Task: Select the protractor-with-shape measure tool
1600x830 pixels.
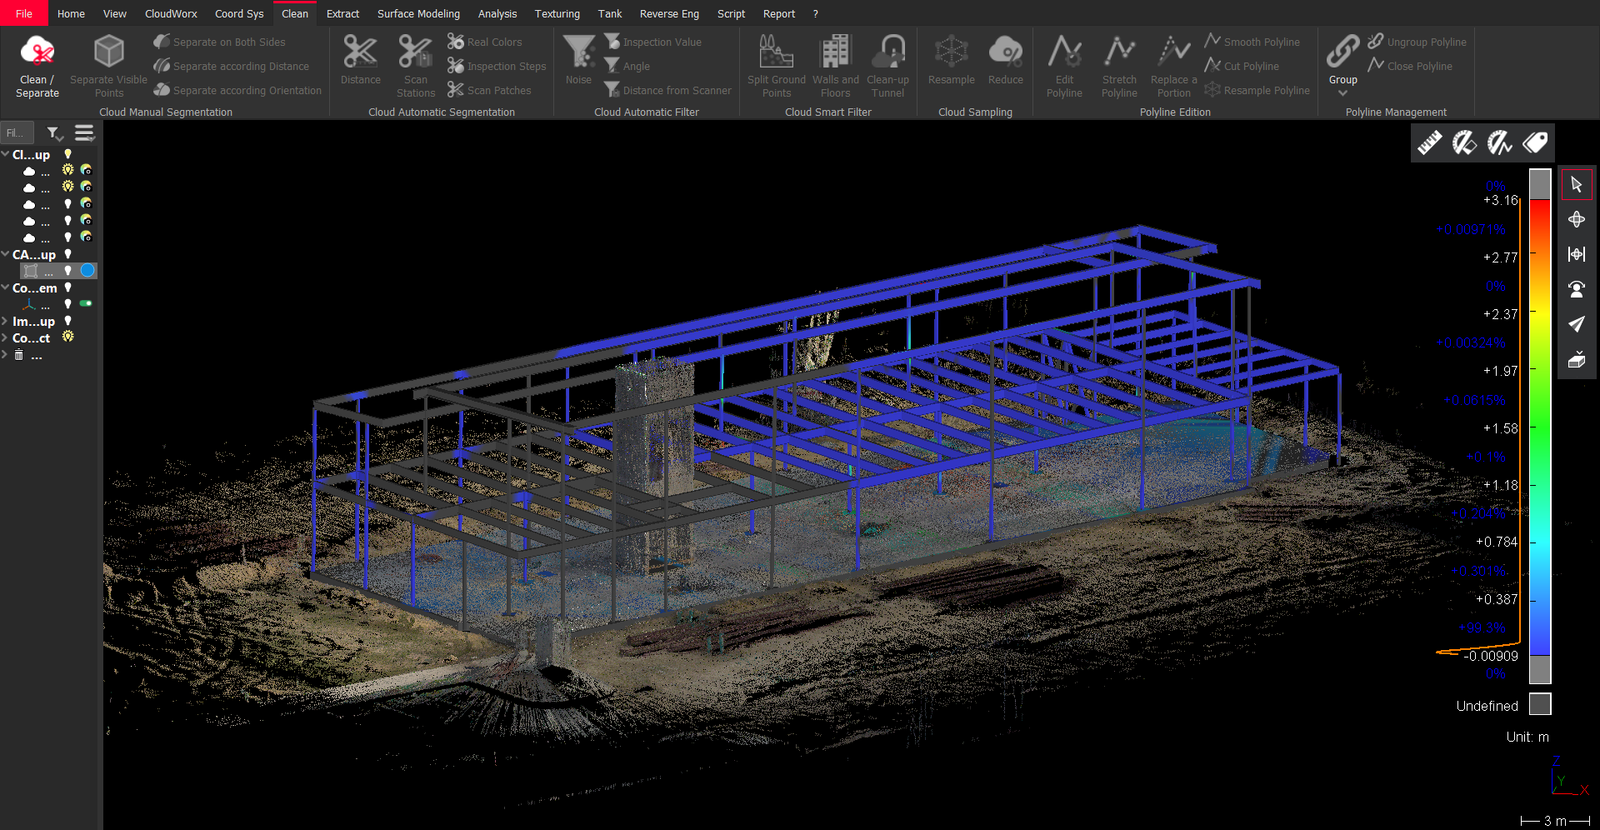Action: click(x=1465, y=143)
